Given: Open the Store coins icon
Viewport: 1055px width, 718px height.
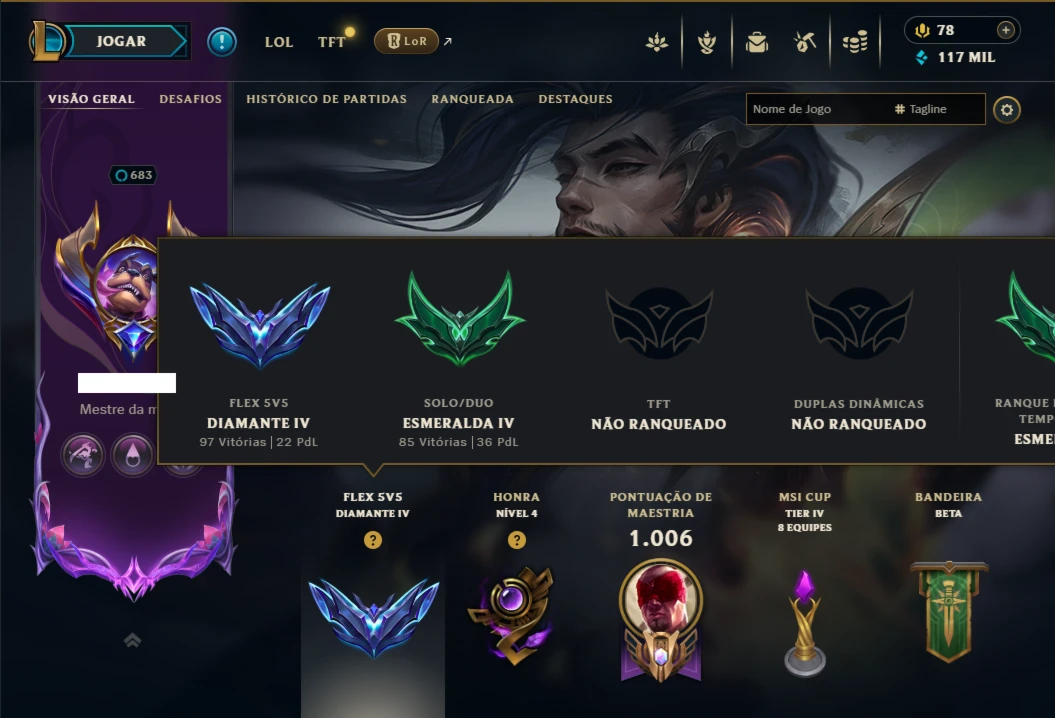Looking at the screenshot, I should [x=855, y=42].
